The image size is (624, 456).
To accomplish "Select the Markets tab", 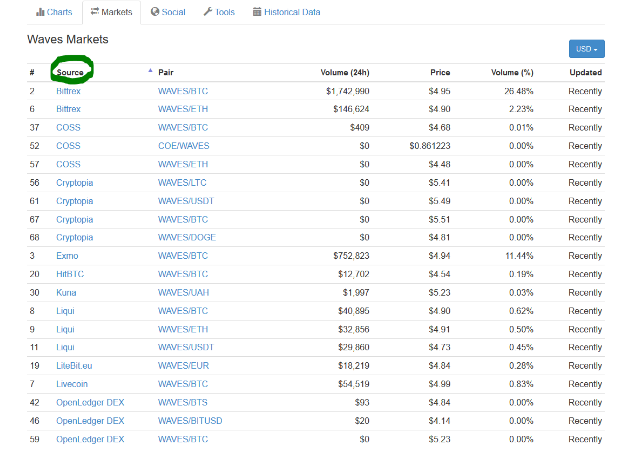I will [111, 12].
